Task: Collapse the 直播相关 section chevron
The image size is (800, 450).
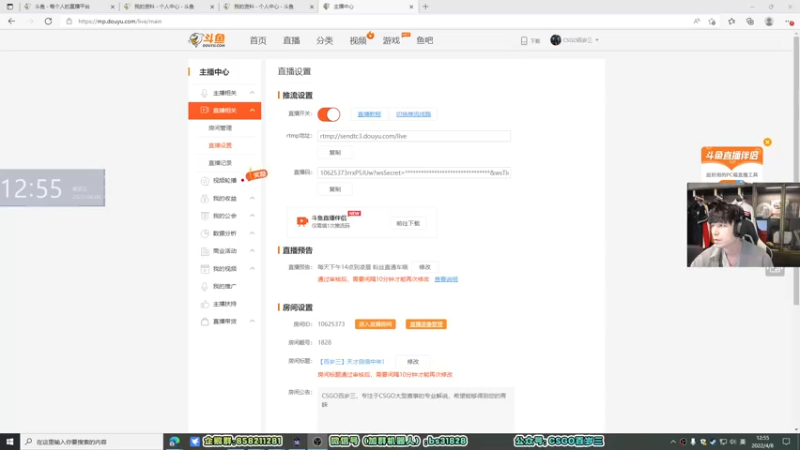Action: coord(252,110)
